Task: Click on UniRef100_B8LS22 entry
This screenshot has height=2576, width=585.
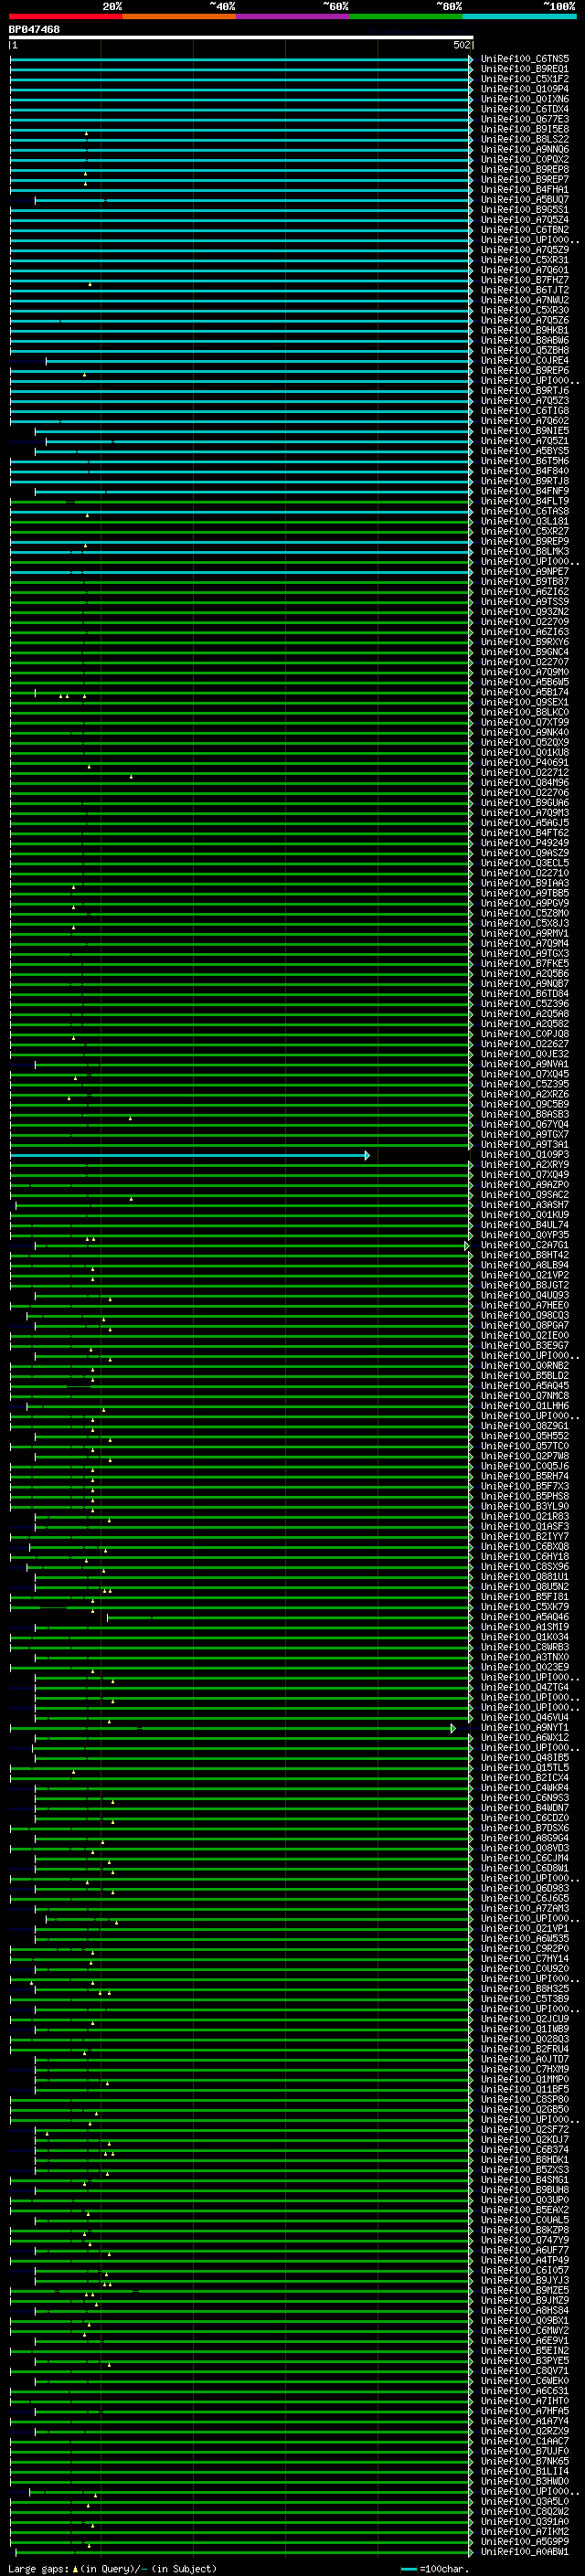Action: click(525, 140)
